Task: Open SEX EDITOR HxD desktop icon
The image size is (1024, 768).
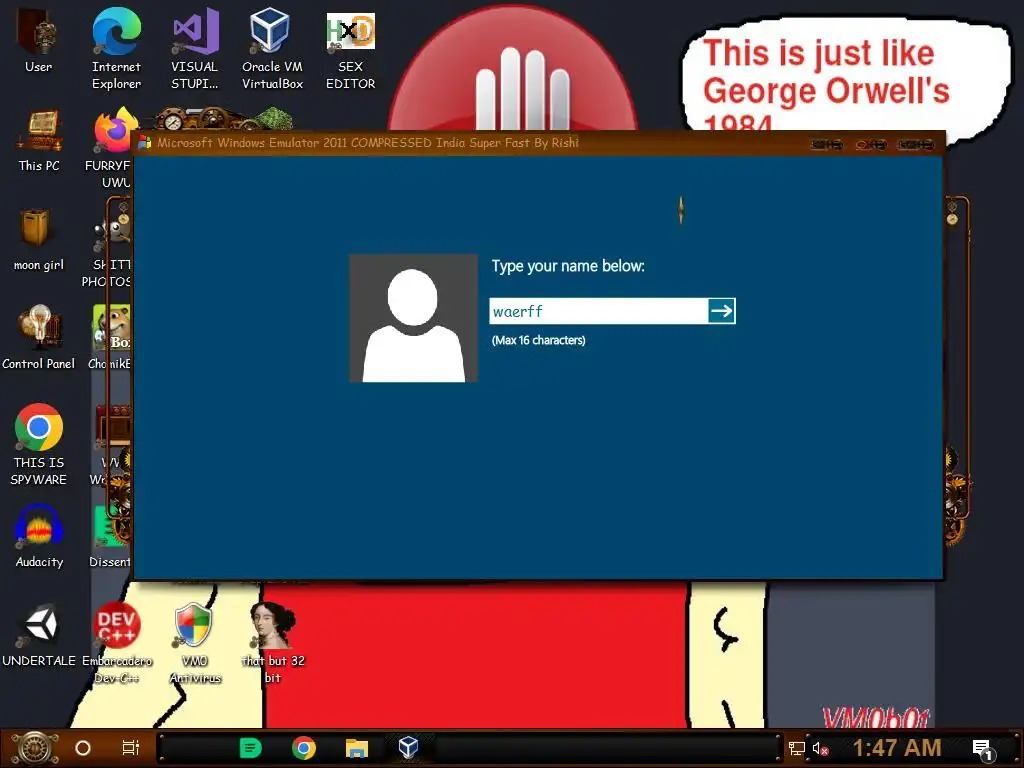Action: 351,49
